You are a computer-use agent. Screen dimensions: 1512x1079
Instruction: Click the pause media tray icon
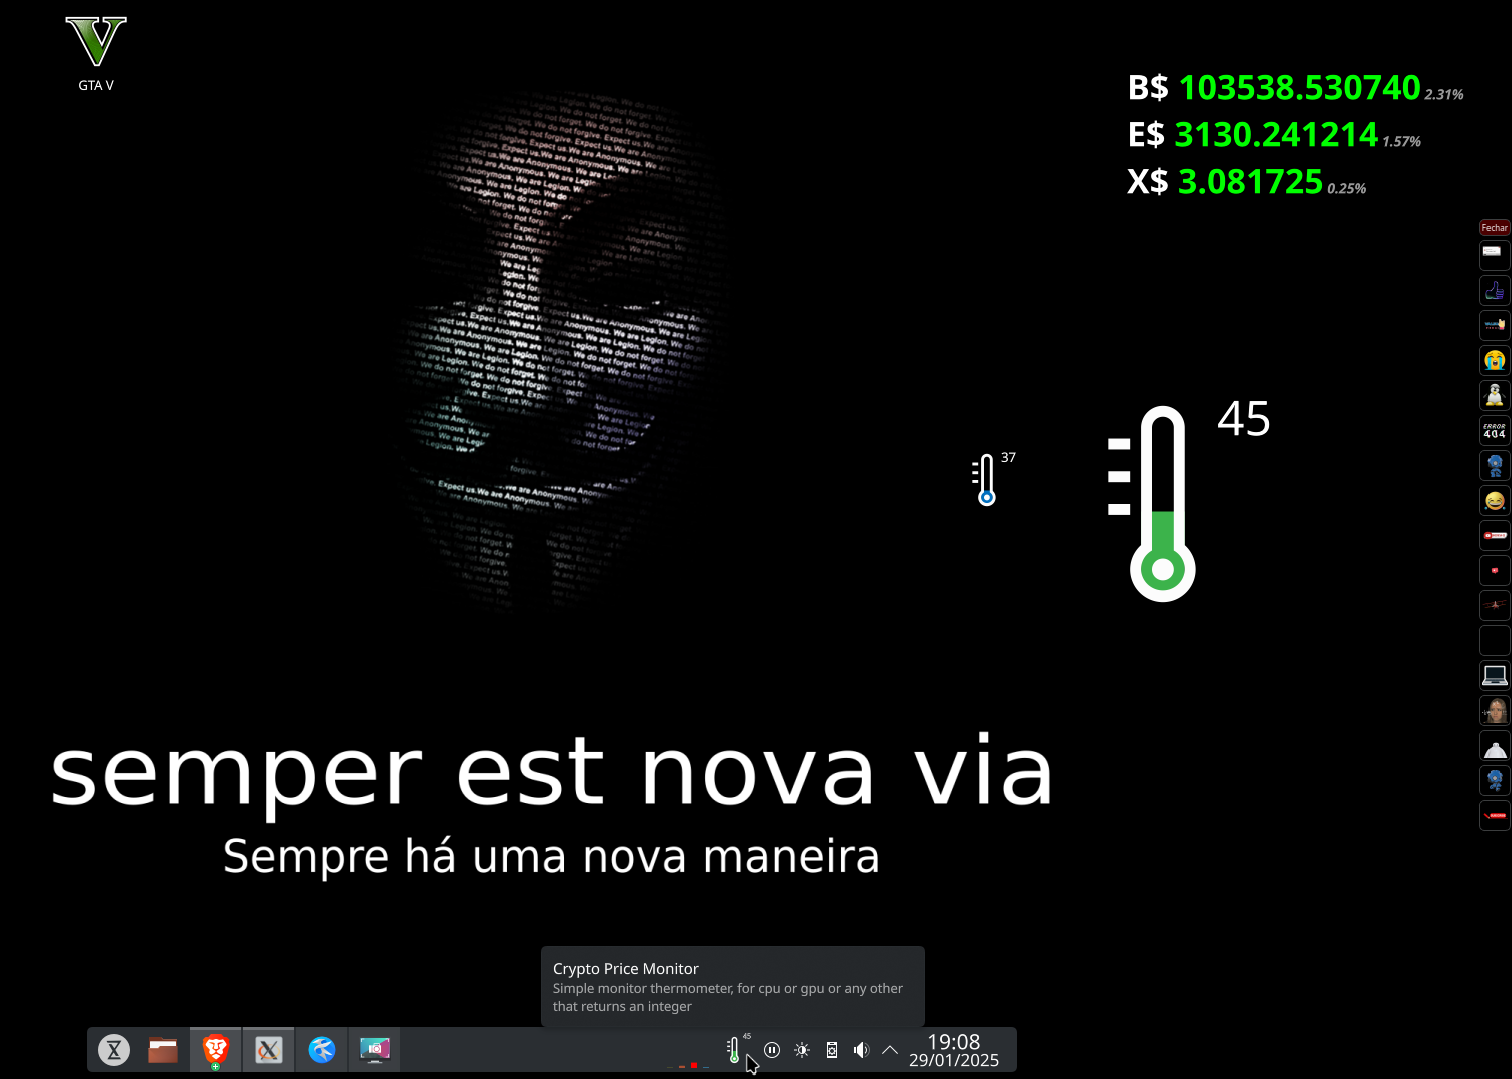point(772,1050)
